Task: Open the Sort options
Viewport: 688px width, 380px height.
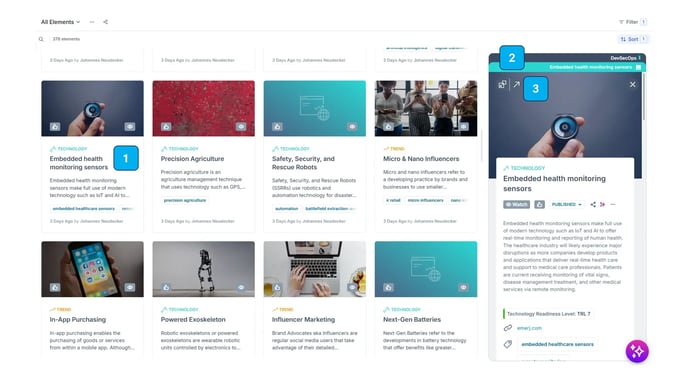Action: point(632,39)
